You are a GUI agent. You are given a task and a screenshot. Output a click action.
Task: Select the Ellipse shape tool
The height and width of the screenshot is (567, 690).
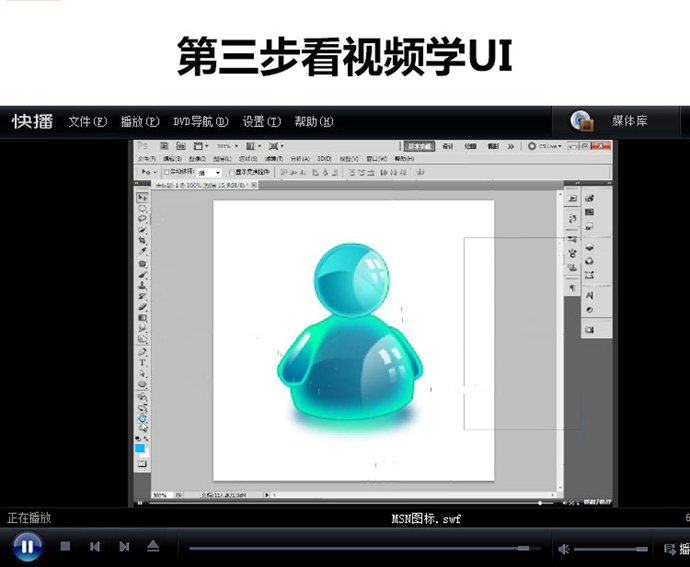pyautogui.click(x=142, y=384)
